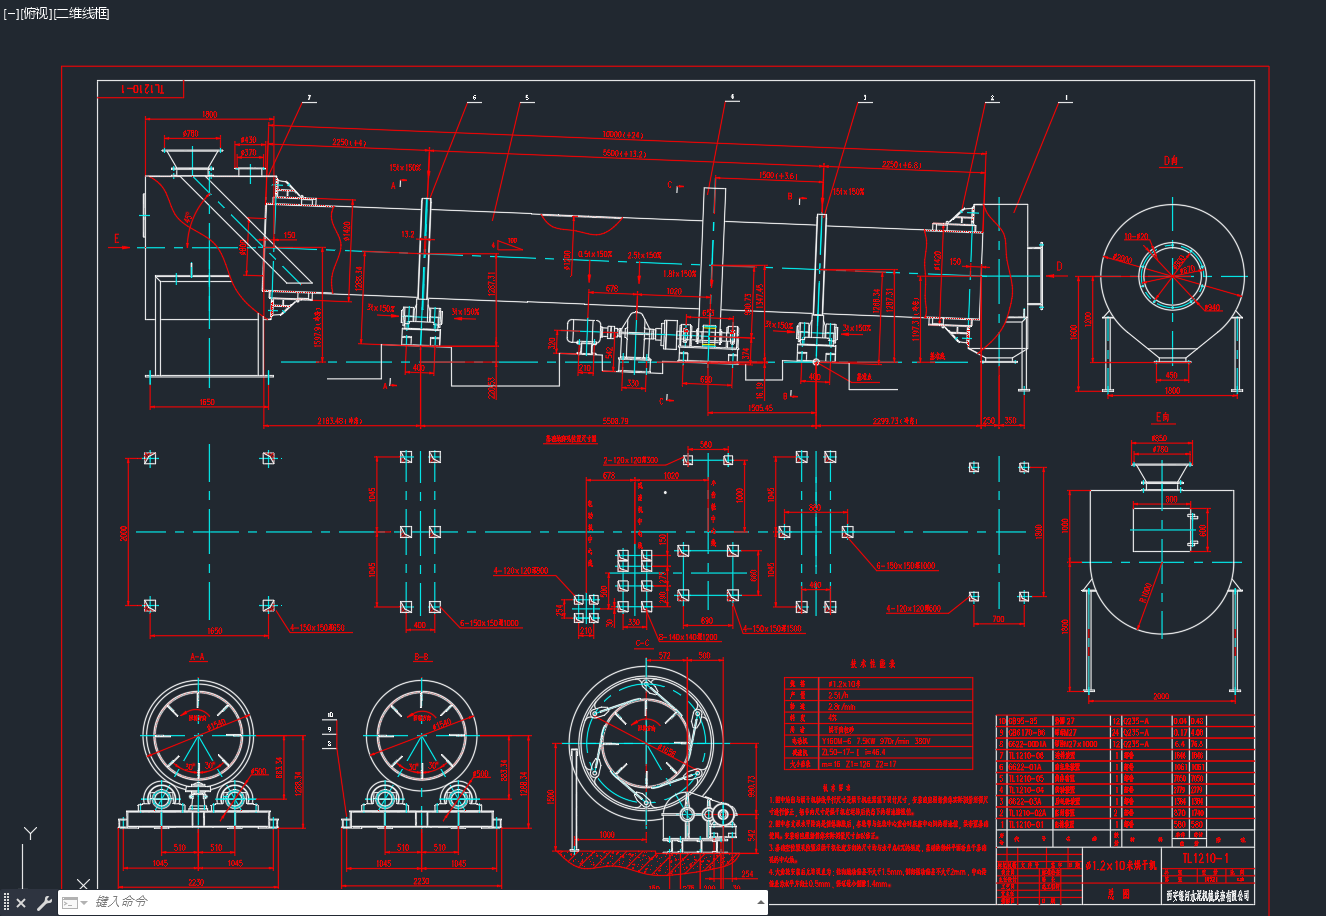The height and width of the screenshot is (916, 1326).
Task: Click the C-C section view label
Action: (x=642, y=643)
